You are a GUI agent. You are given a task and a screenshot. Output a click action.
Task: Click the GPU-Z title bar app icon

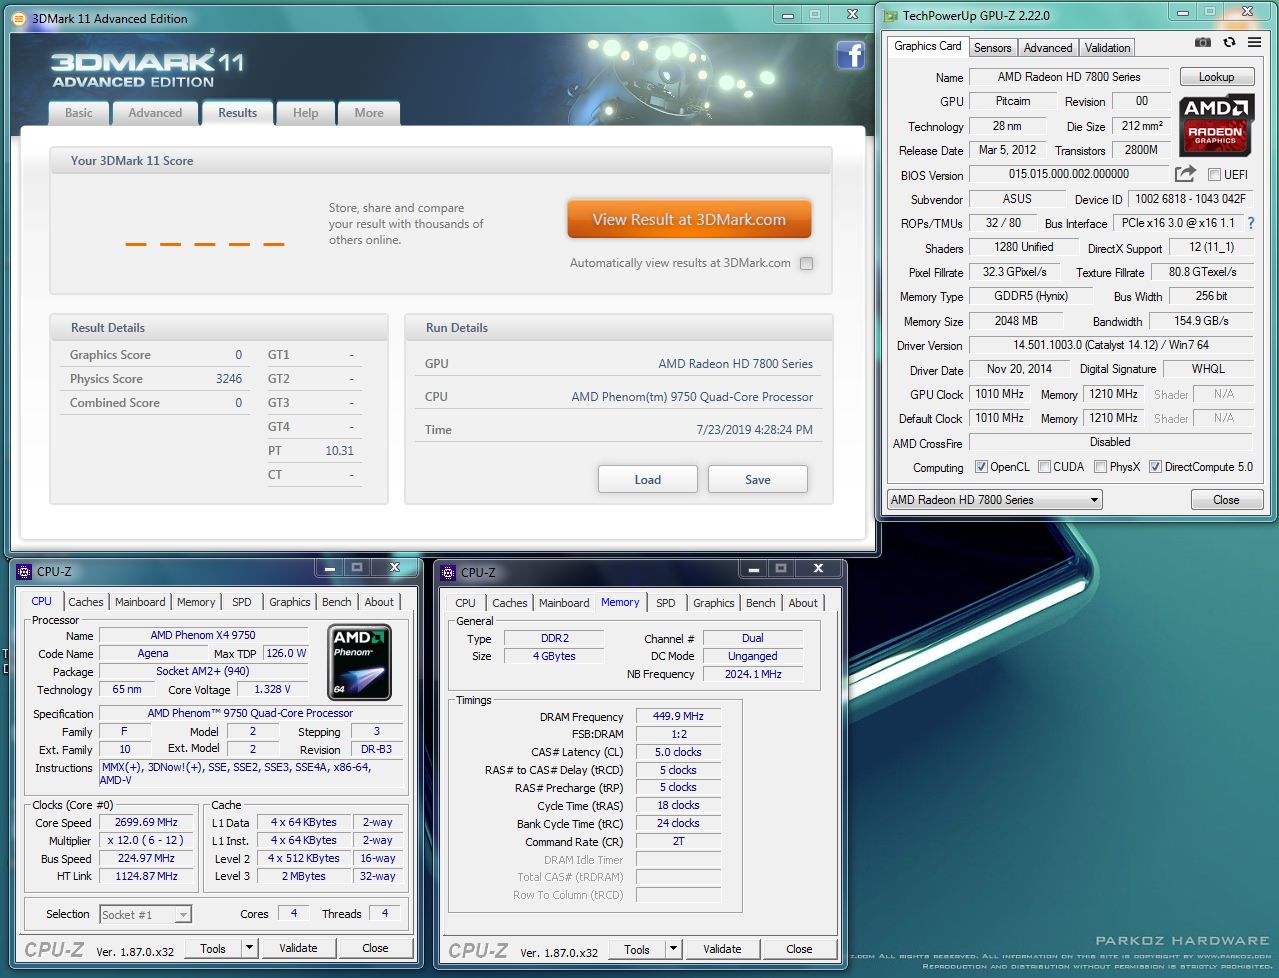890,15
